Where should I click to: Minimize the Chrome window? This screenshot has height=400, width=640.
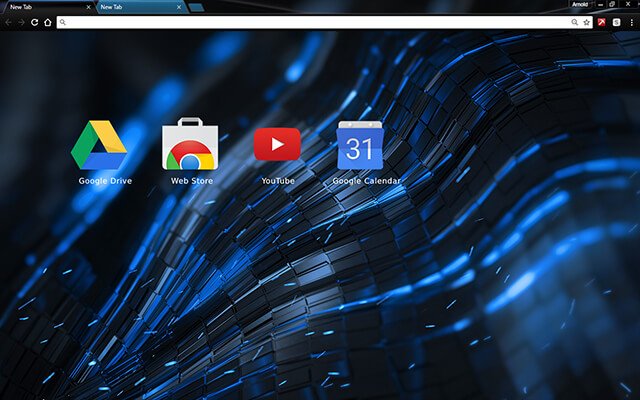(x=600, y=4)
